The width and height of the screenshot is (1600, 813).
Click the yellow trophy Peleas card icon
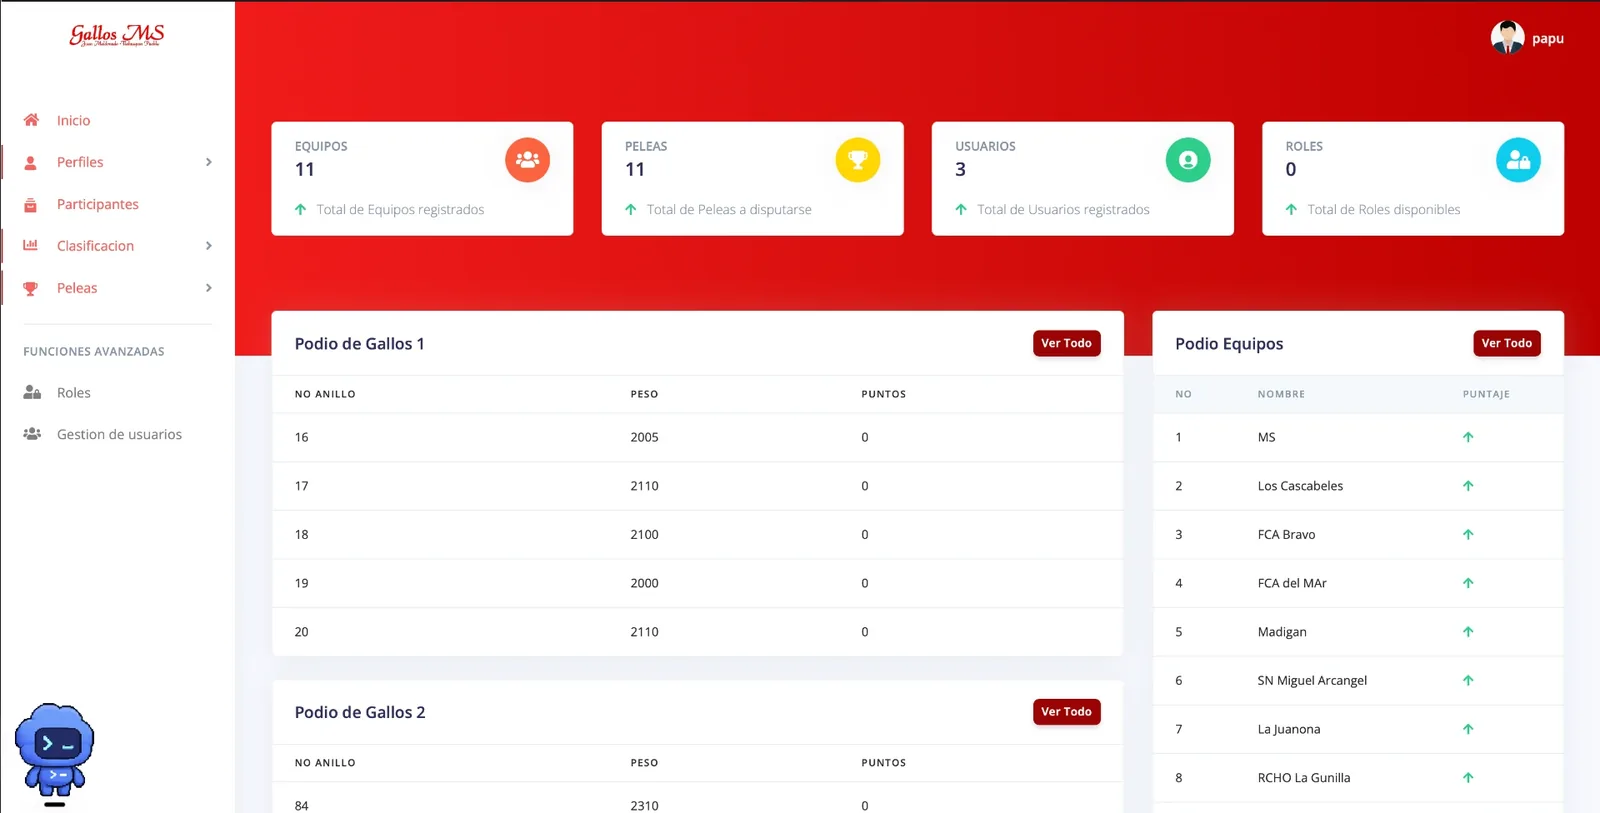858,160
